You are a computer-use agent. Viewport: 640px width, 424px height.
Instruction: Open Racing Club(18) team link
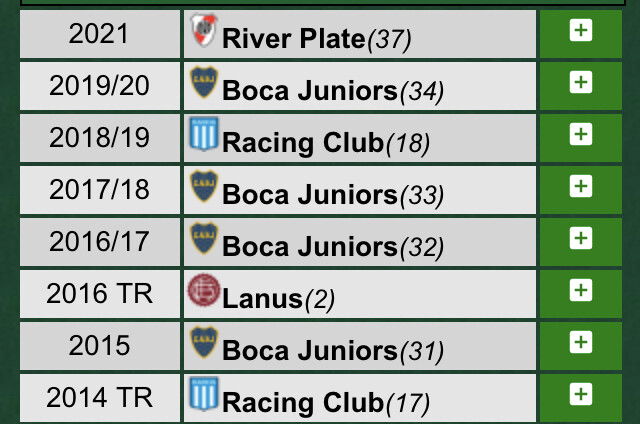pos(326,143)
